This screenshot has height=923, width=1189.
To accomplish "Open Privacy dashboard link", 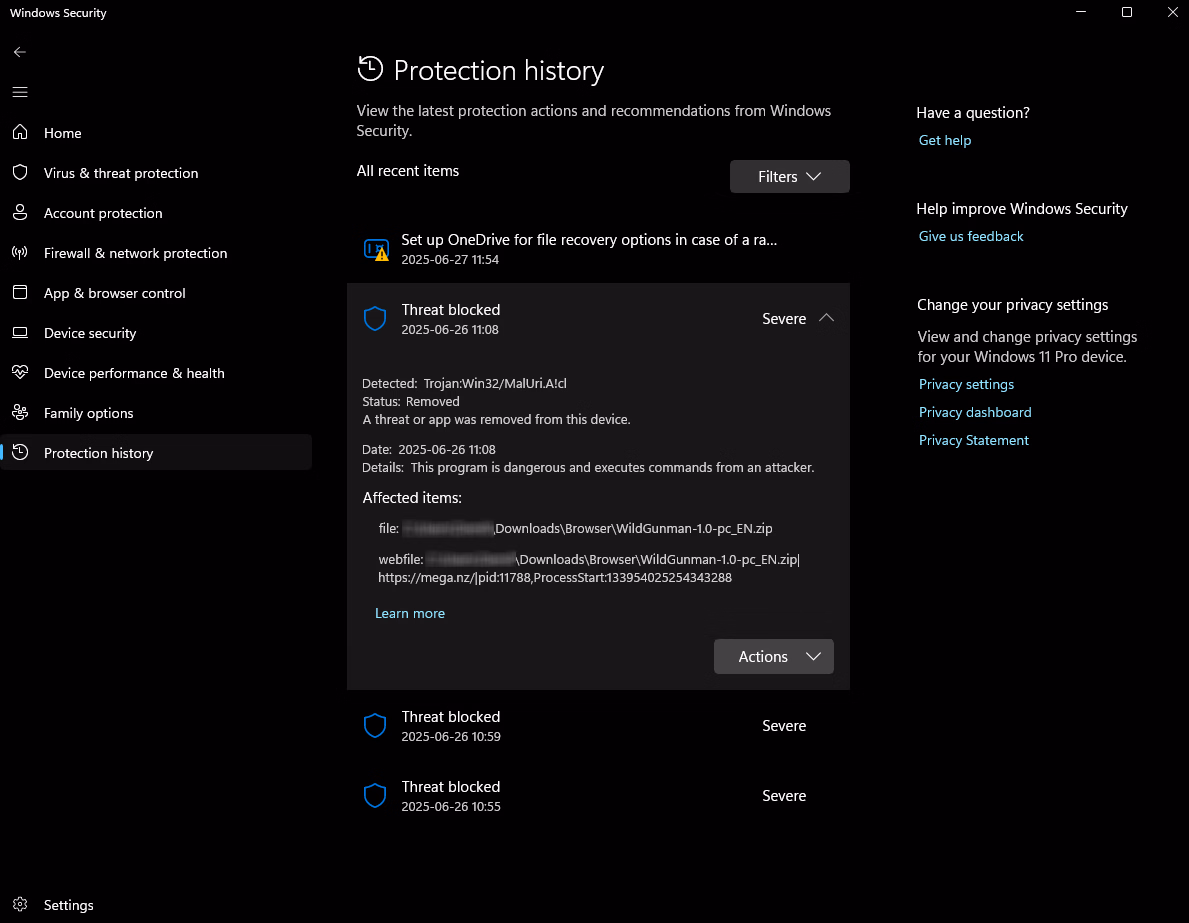I will point(974,413).
